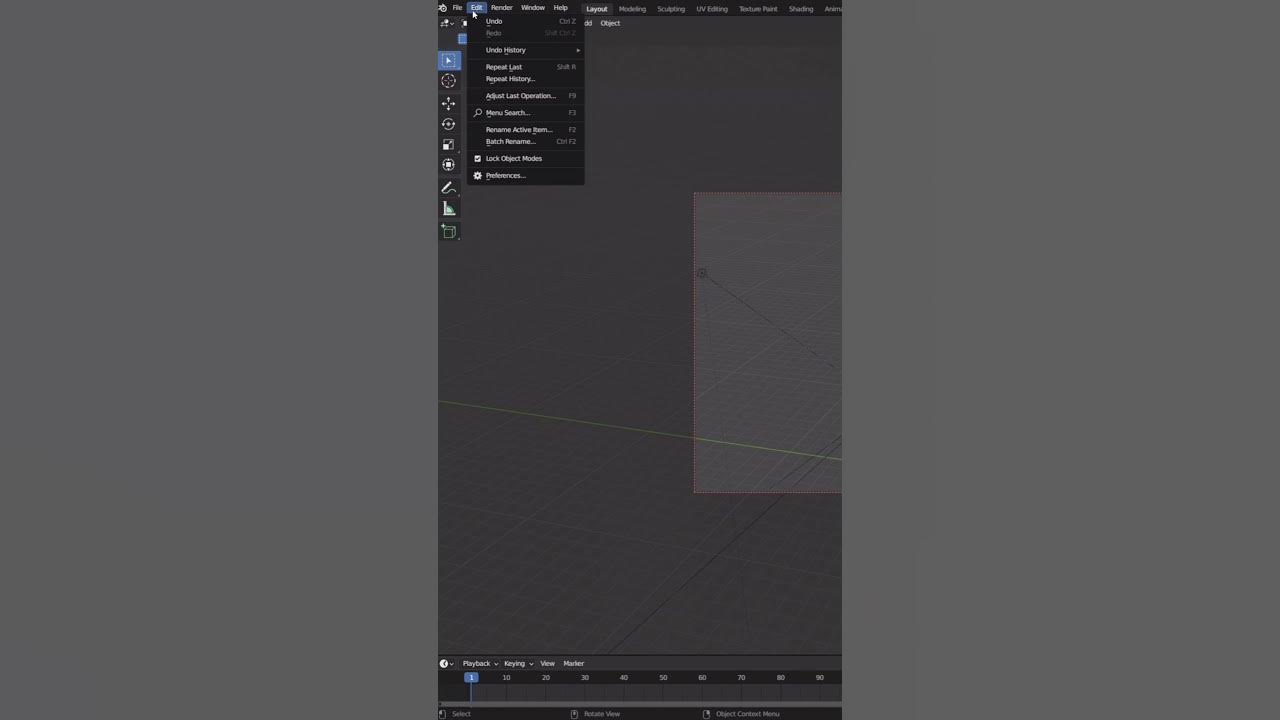Close the open Edit menu

(477, 8)
